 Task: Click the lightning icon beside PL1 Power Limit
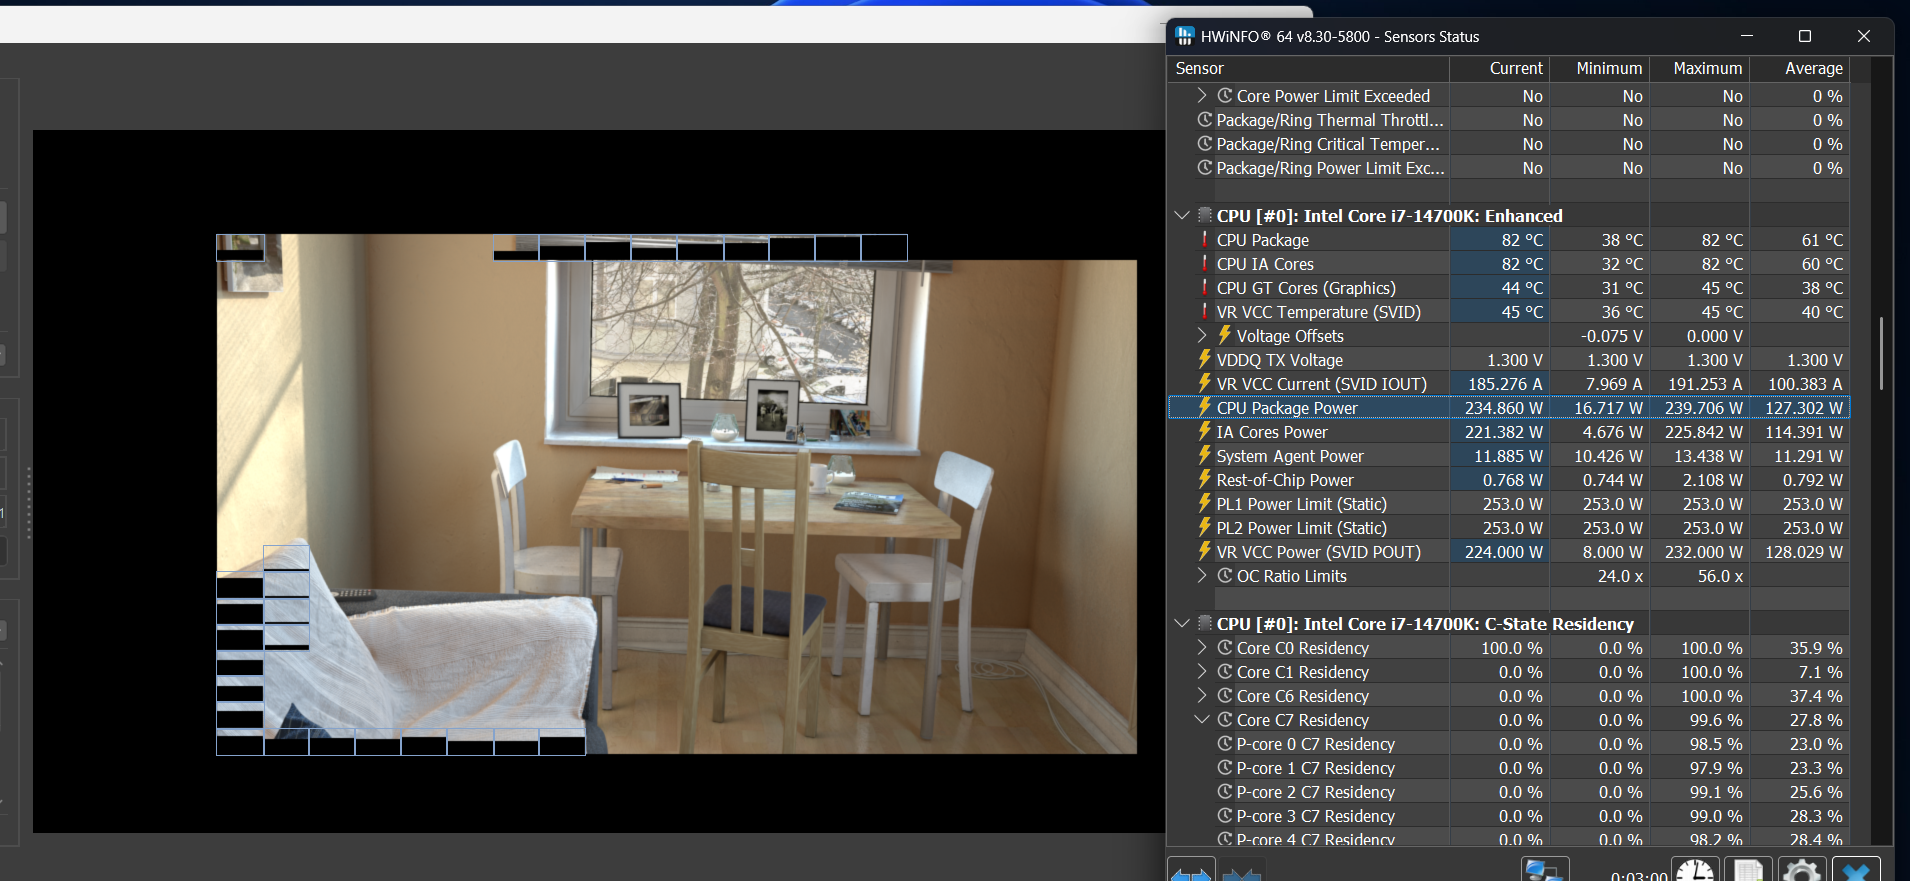pyautogui.click(x=1204, y=503)
